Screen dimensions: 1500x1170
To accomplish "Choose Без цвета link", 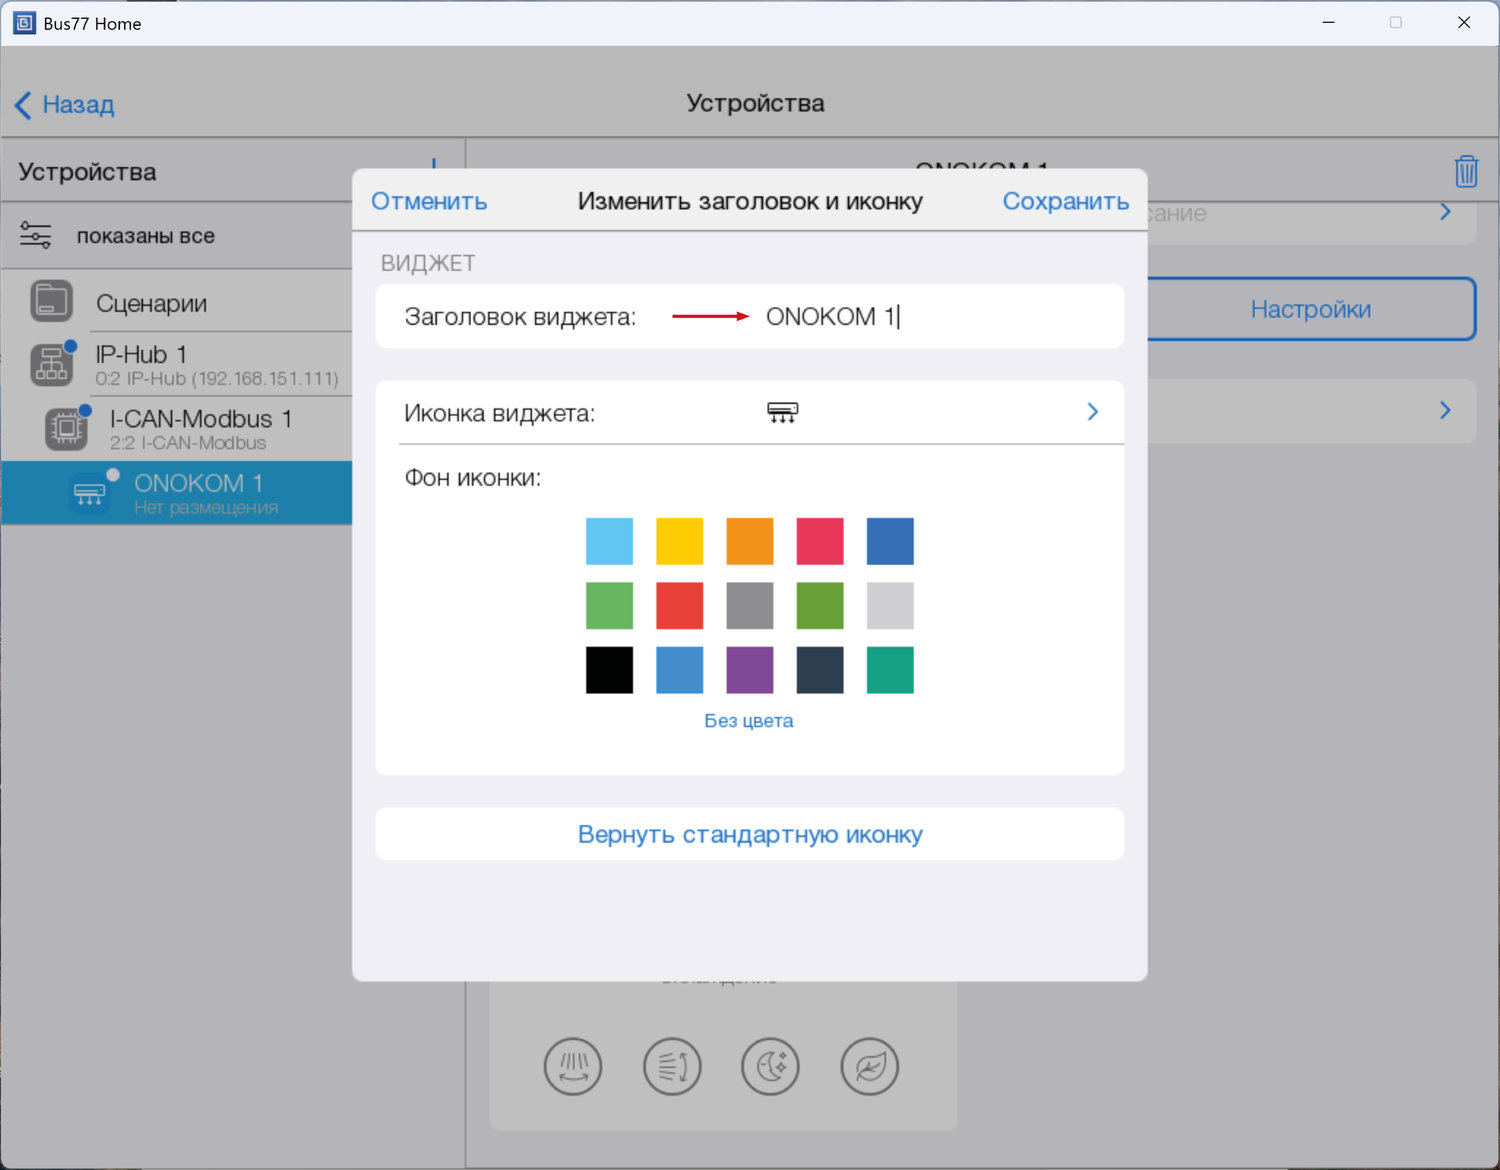I will pos(748,721).
